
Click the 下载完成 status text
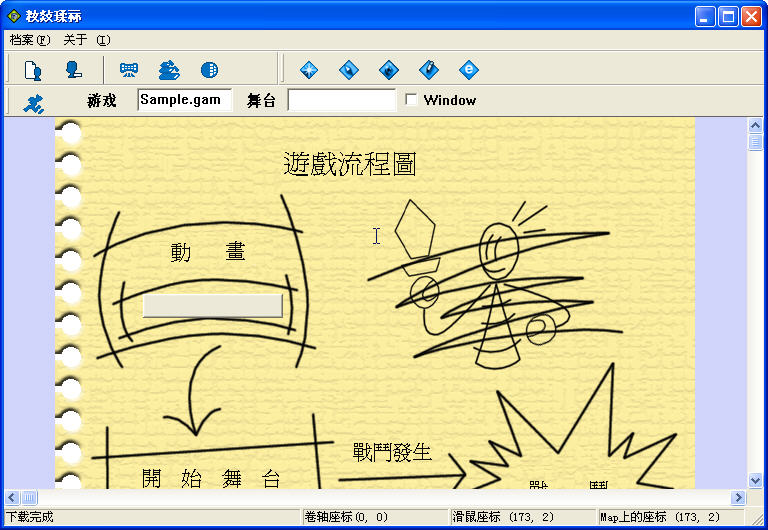click(x=29, y=517)
